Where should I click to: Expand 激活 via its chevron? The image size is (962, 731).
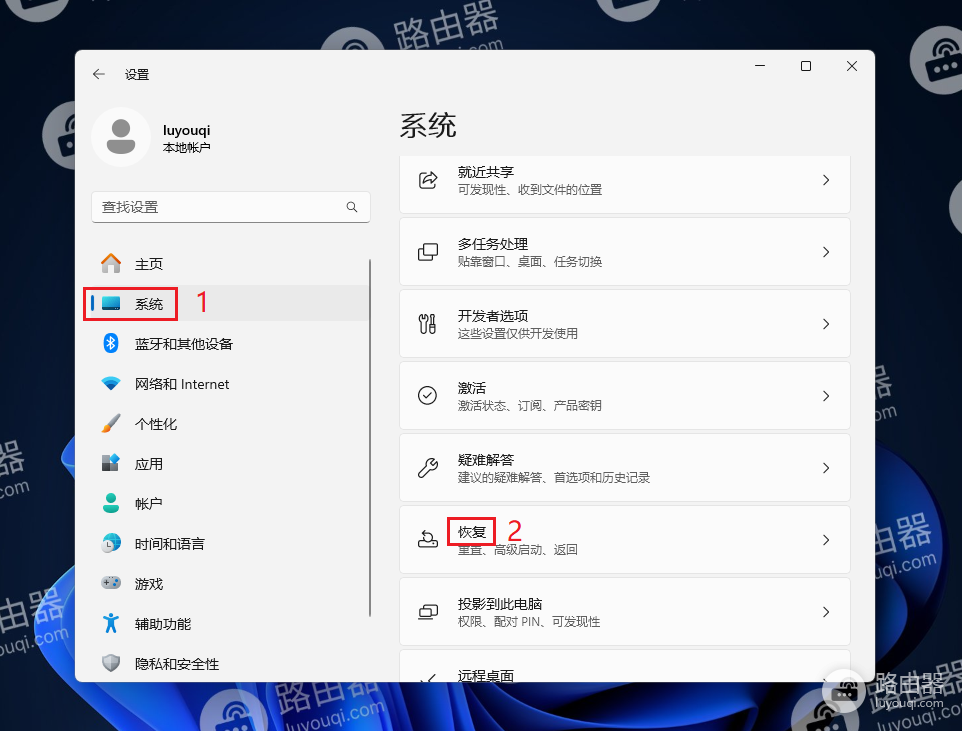point(826,396)
